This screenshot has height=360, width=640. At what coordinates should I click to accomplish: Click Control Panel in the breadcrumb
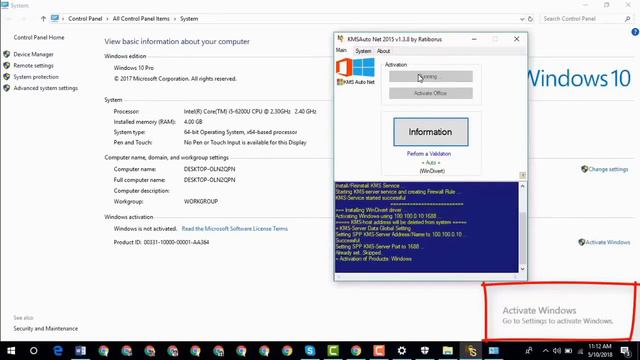[85, 19]
